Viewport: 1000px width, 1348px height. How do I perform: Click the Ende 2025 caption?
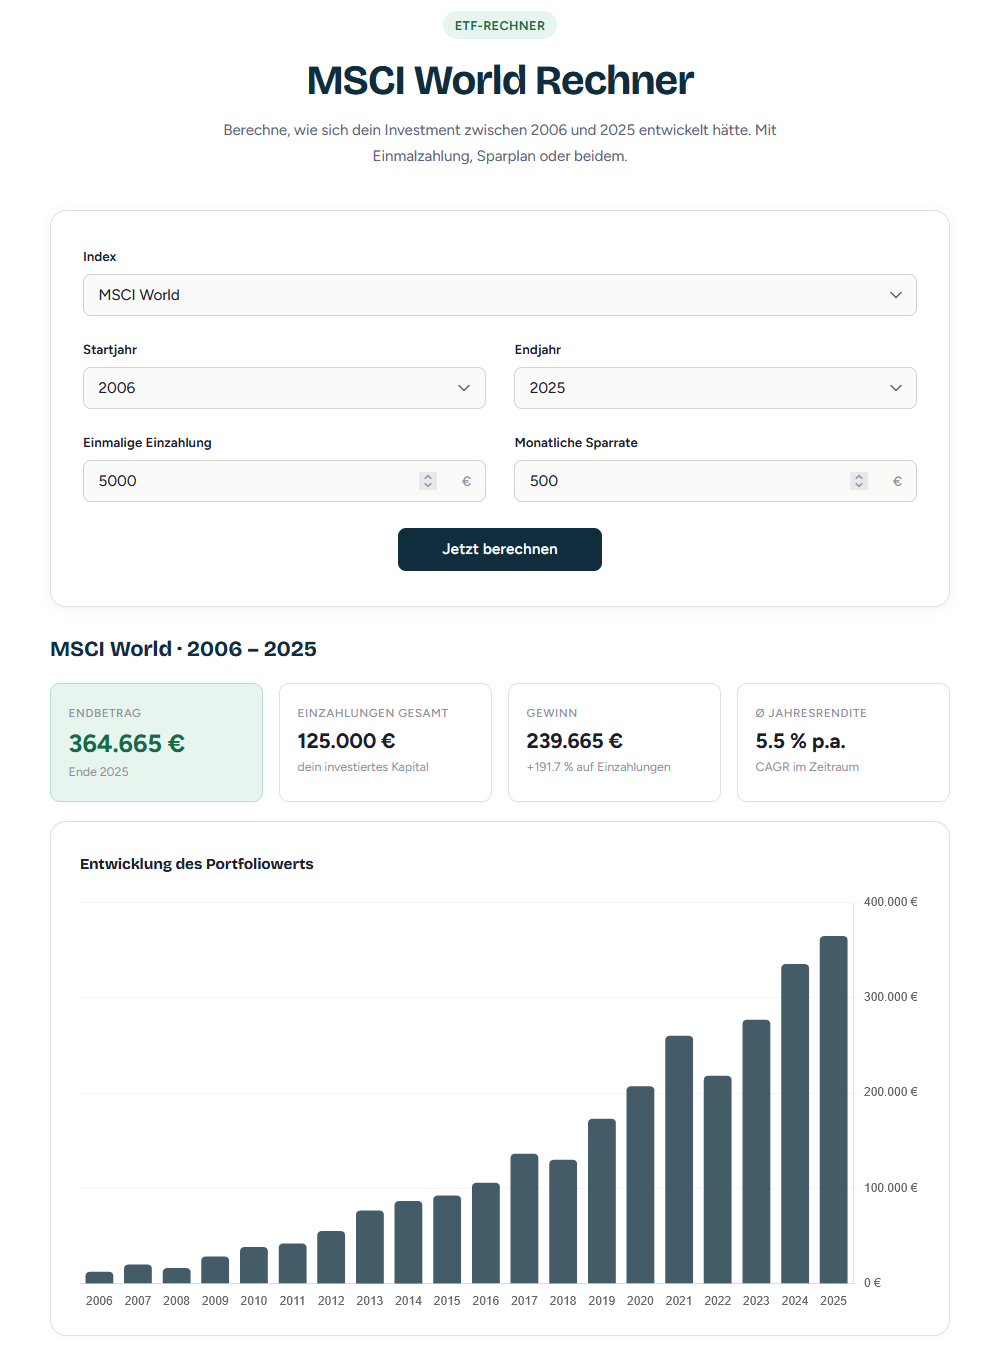pos(98,772)
